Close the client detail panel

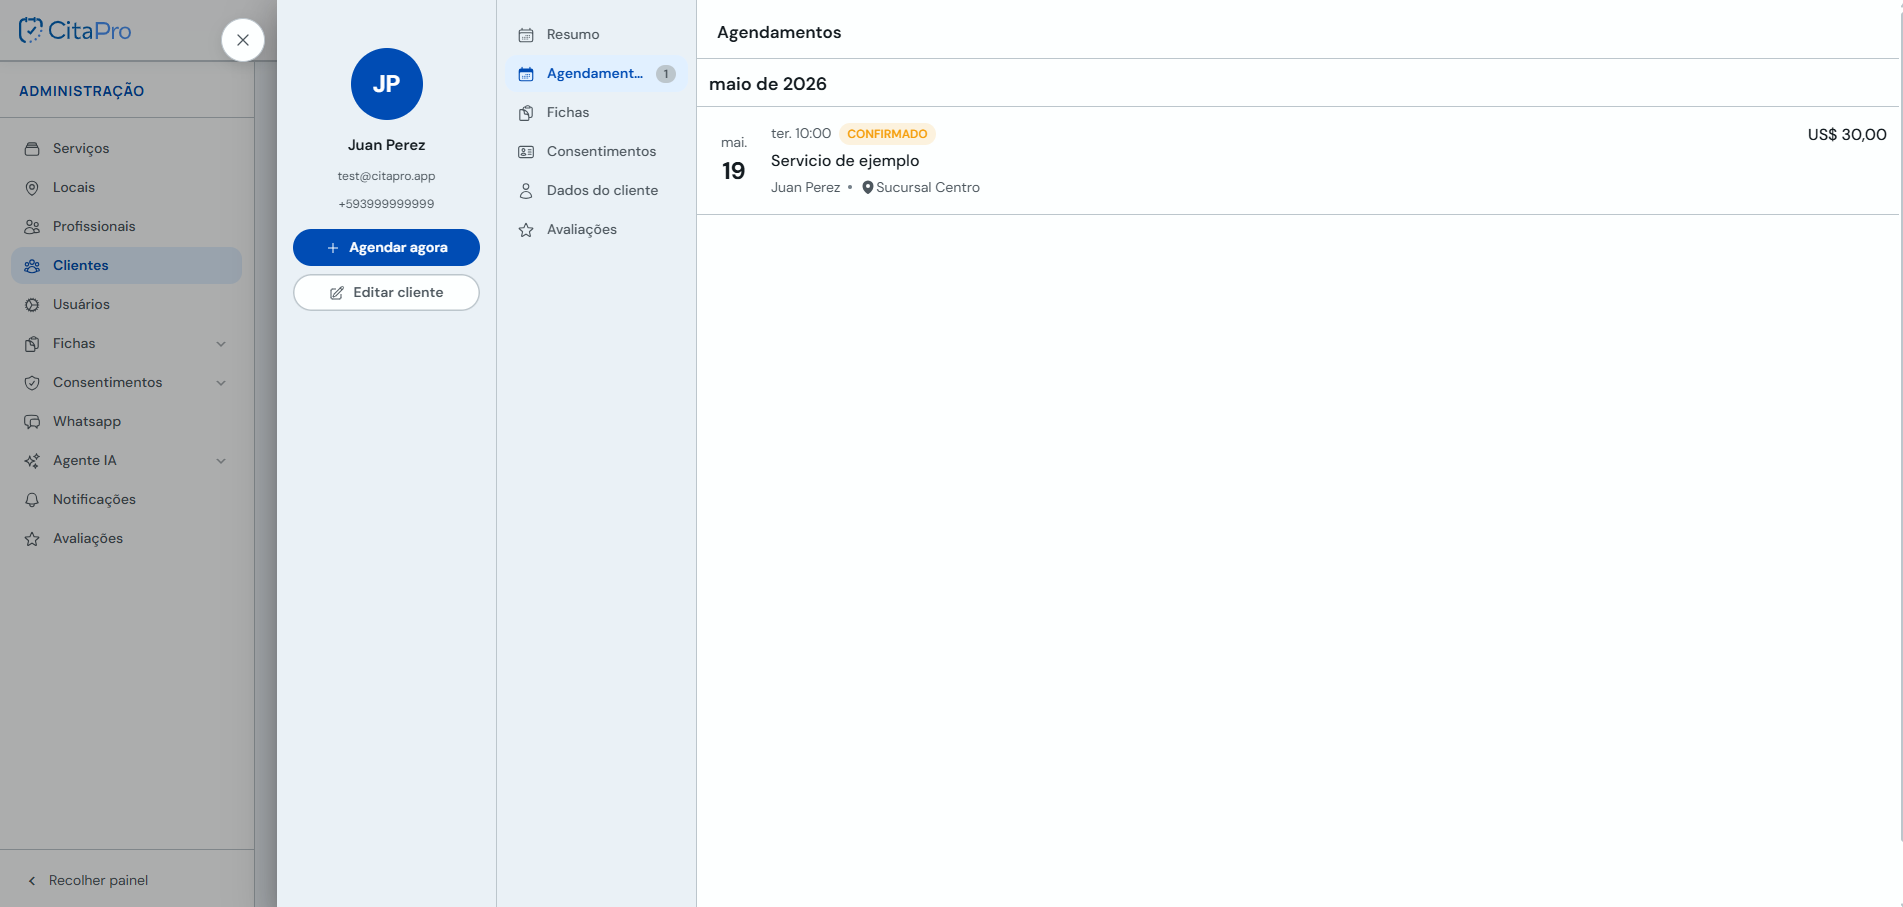click(243, 40)
